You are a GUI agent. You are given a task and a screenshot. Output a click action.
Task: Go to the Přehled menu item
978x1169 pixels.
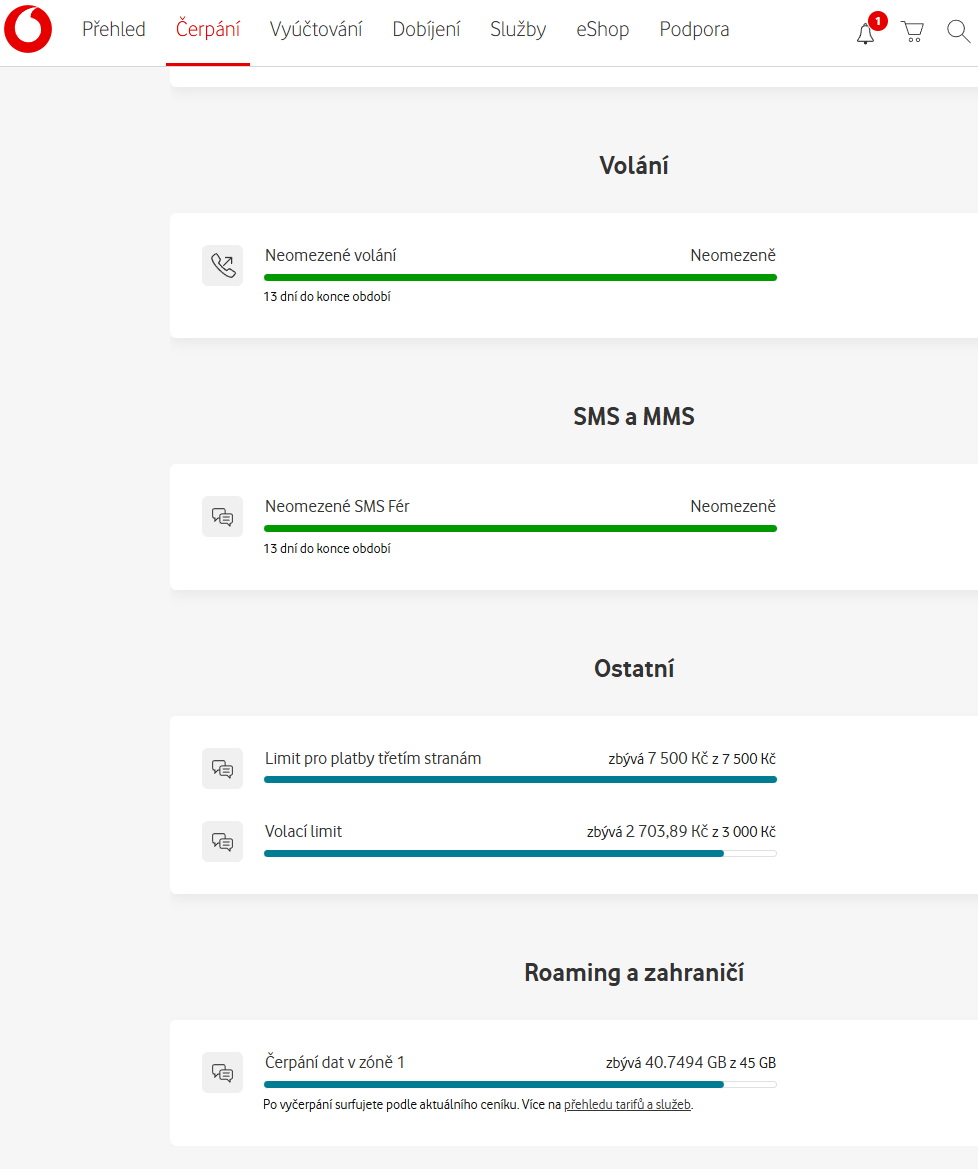coord(114,30)
